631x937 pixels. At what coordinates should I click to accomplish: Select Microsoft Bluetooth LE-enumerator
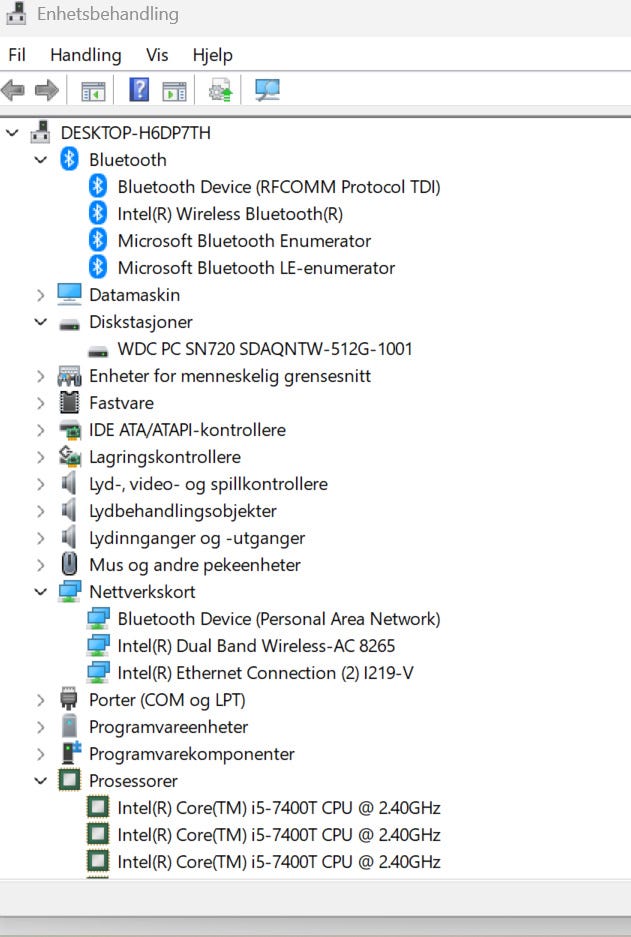click(256, 267)
